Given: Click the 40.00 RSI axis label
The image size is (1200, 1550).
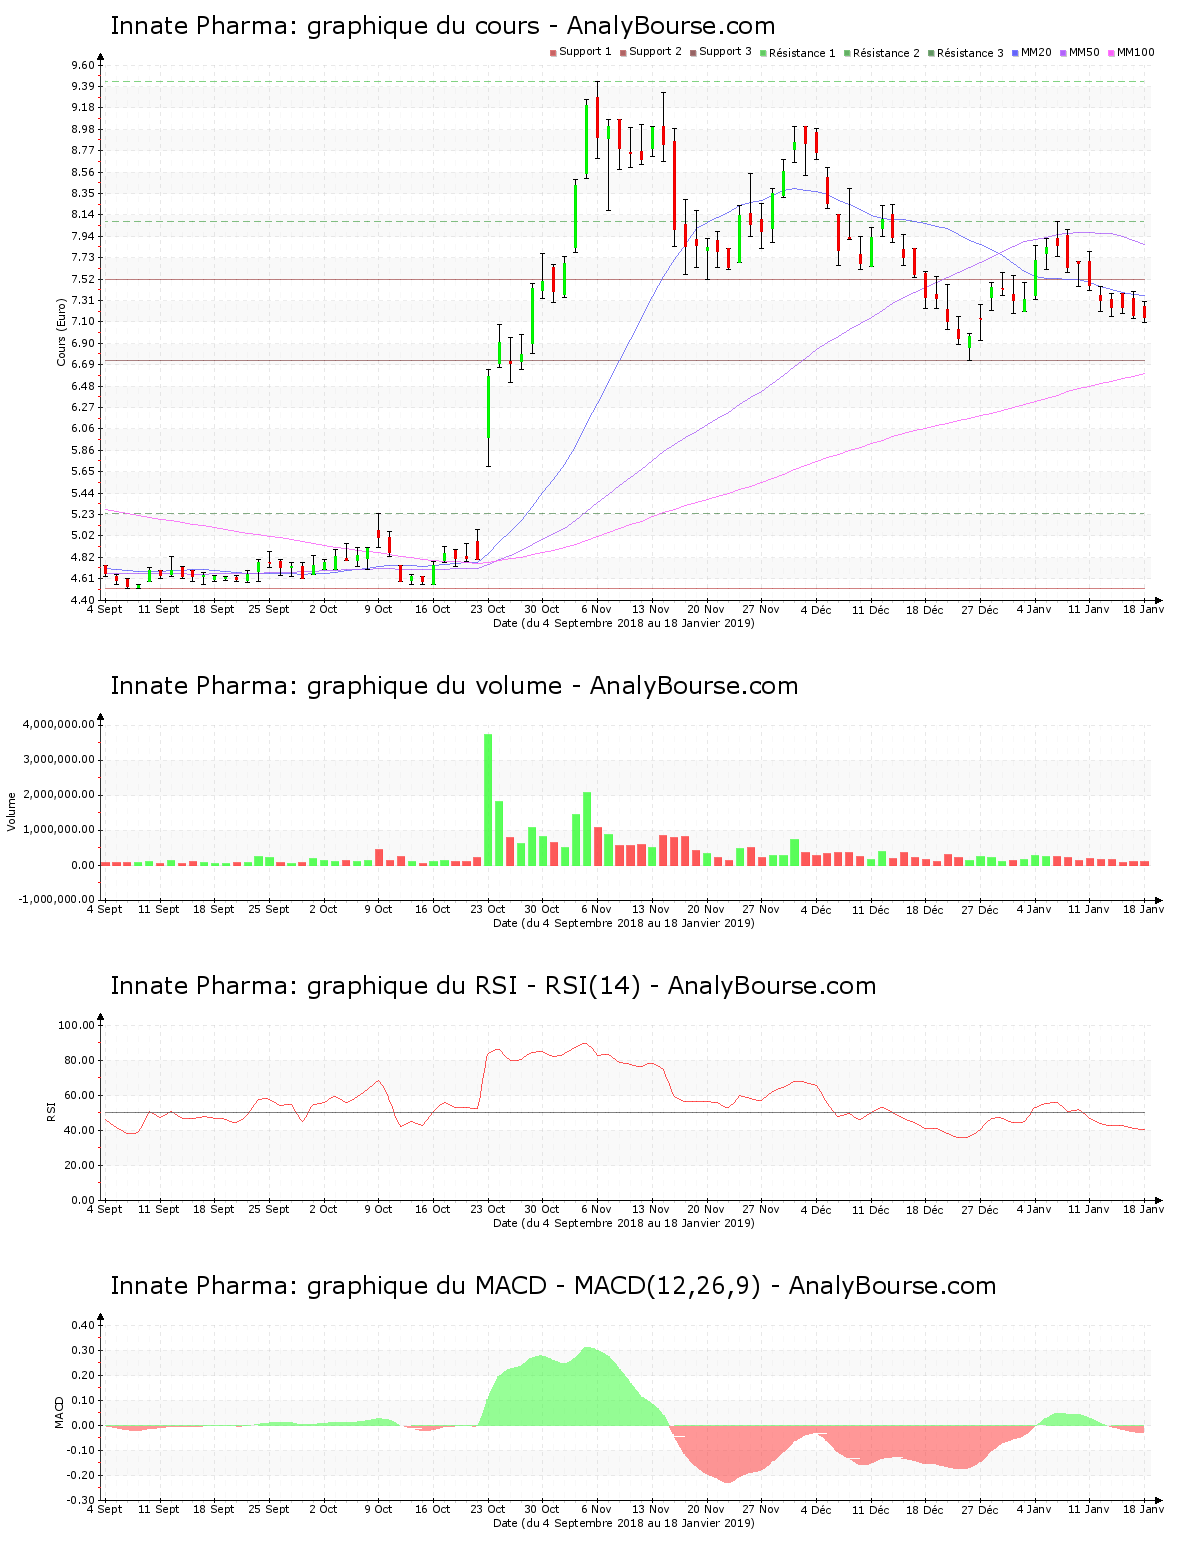Looking at the screenshot, I should click(x=79, y=1130).
